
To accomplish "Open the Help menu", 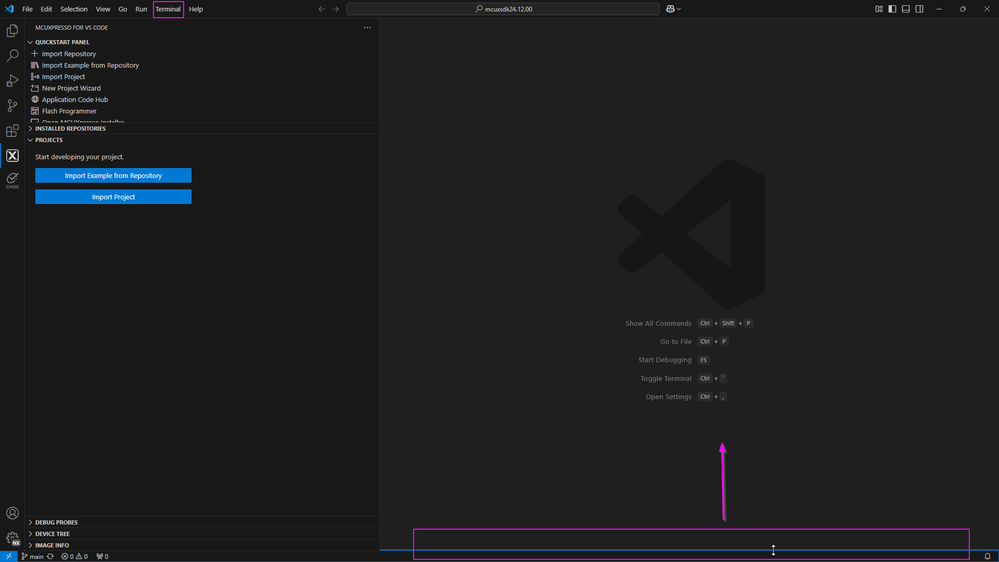I will (196, 9).
